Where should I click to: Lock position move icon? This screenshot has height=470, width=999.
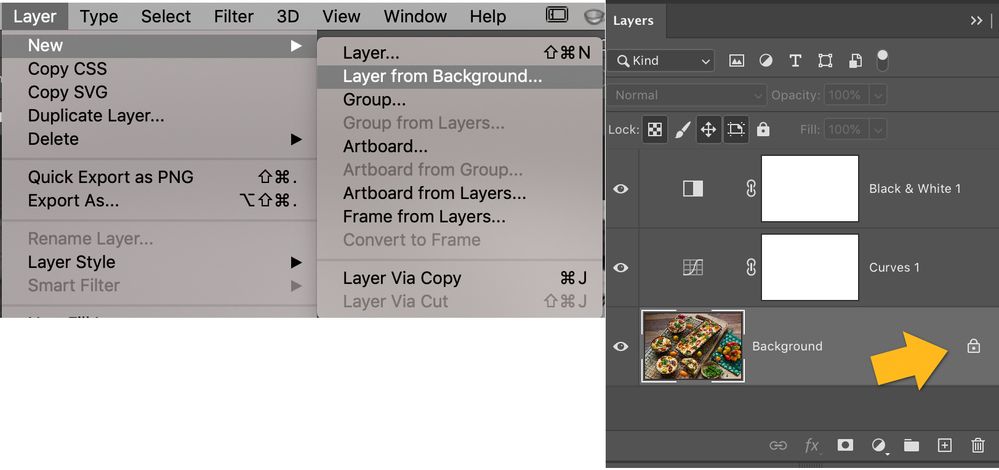click(x=708, y=129)
